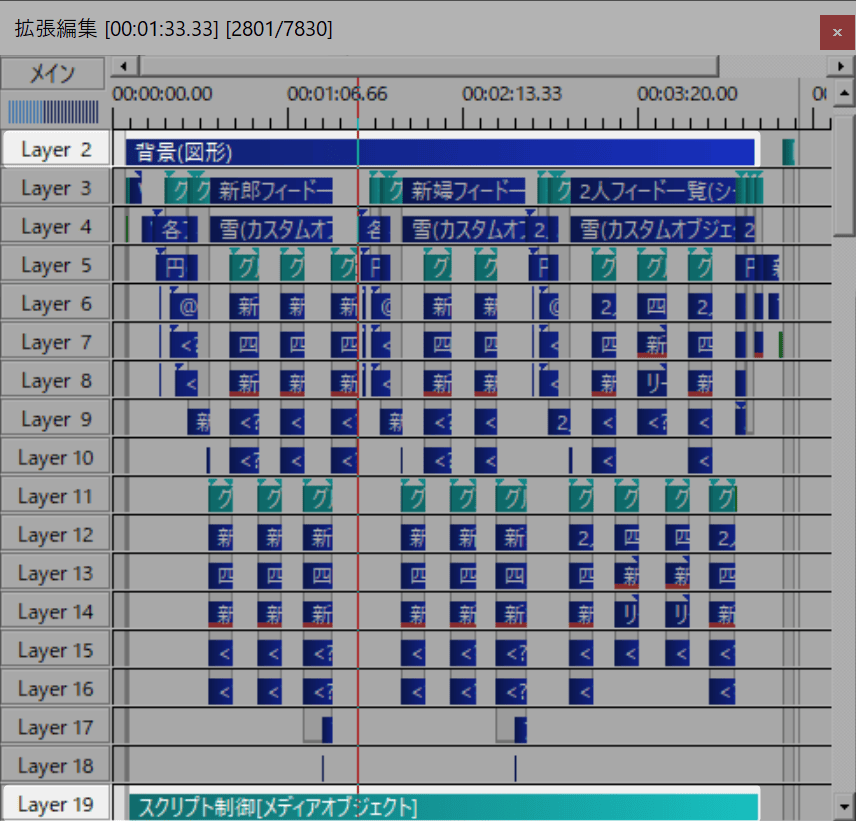
Task: Close the 拡張編集 window
Action: pos(835,32)
